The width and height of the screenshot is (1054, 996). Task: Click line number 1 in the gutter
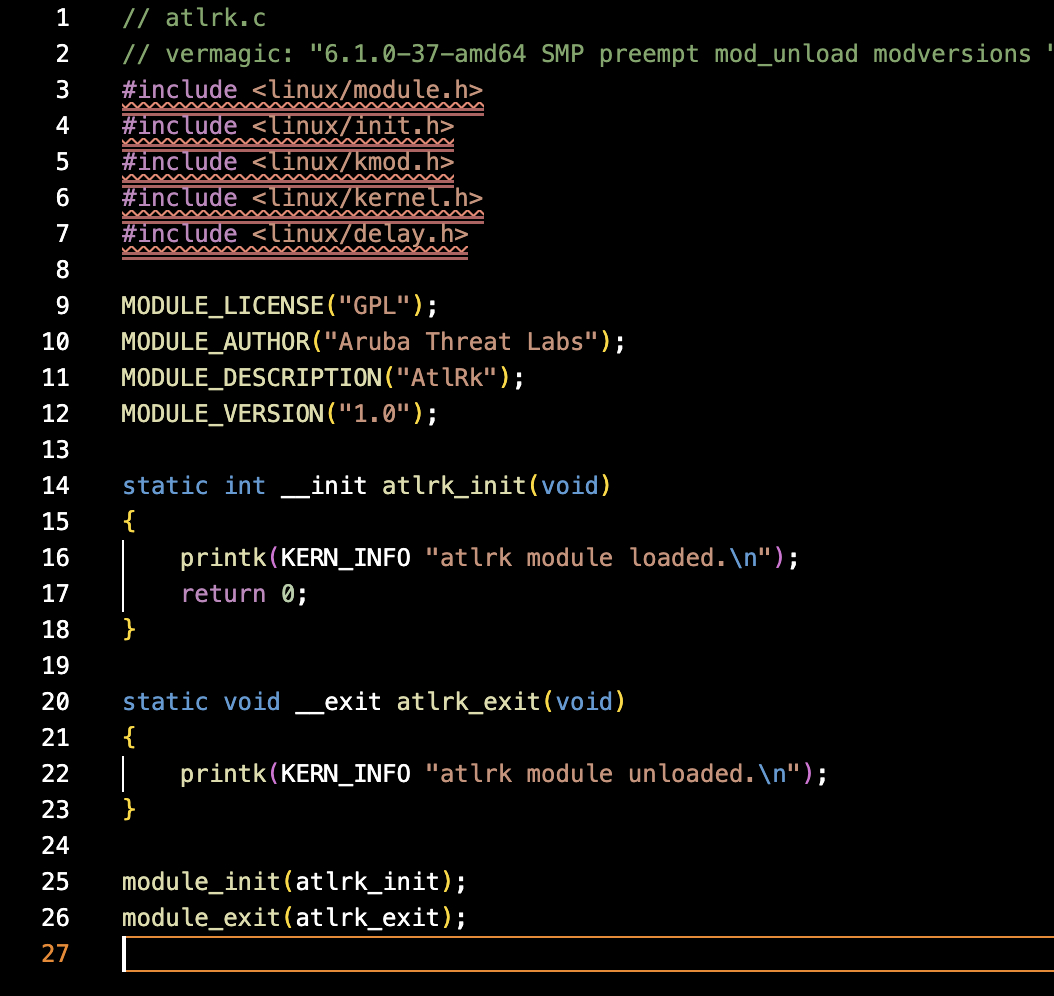(x=63, y=17)
